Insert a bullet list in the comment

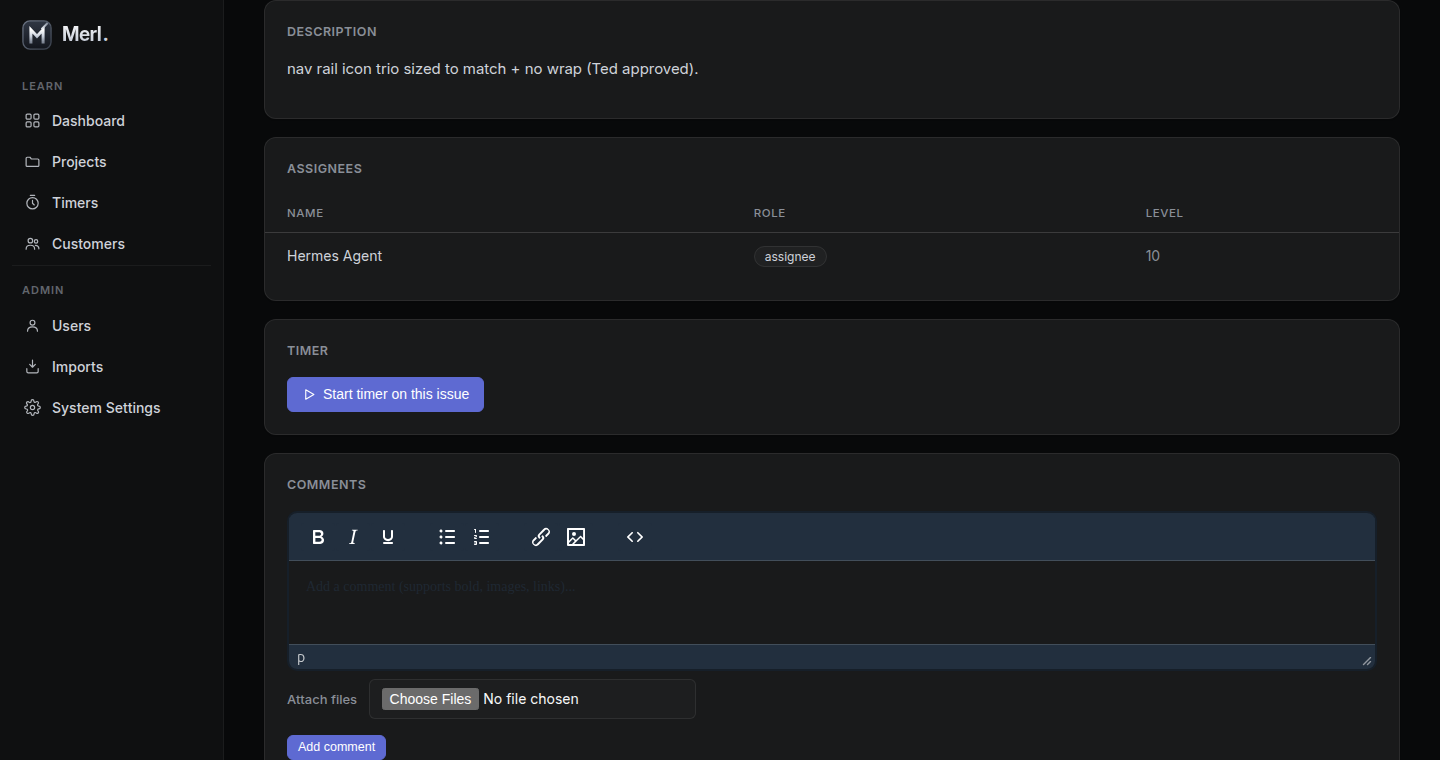(x=447, y=537)
